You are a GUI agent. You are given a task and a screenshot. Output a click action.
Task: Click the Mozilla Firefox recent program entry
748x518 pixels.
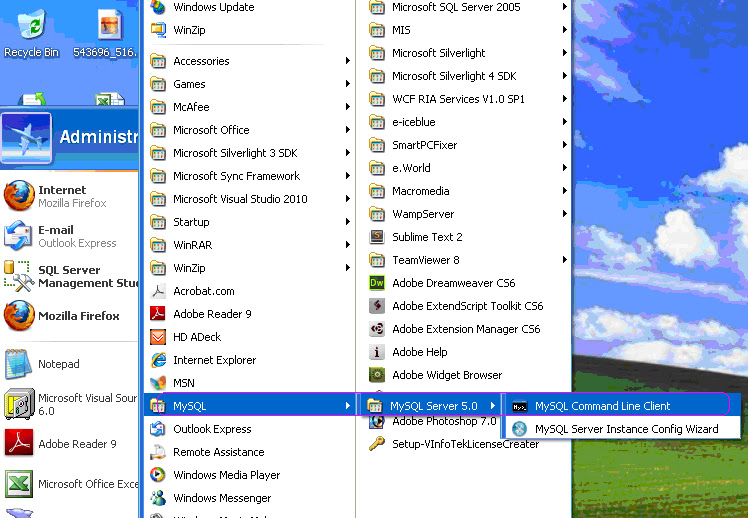point(69,316)
